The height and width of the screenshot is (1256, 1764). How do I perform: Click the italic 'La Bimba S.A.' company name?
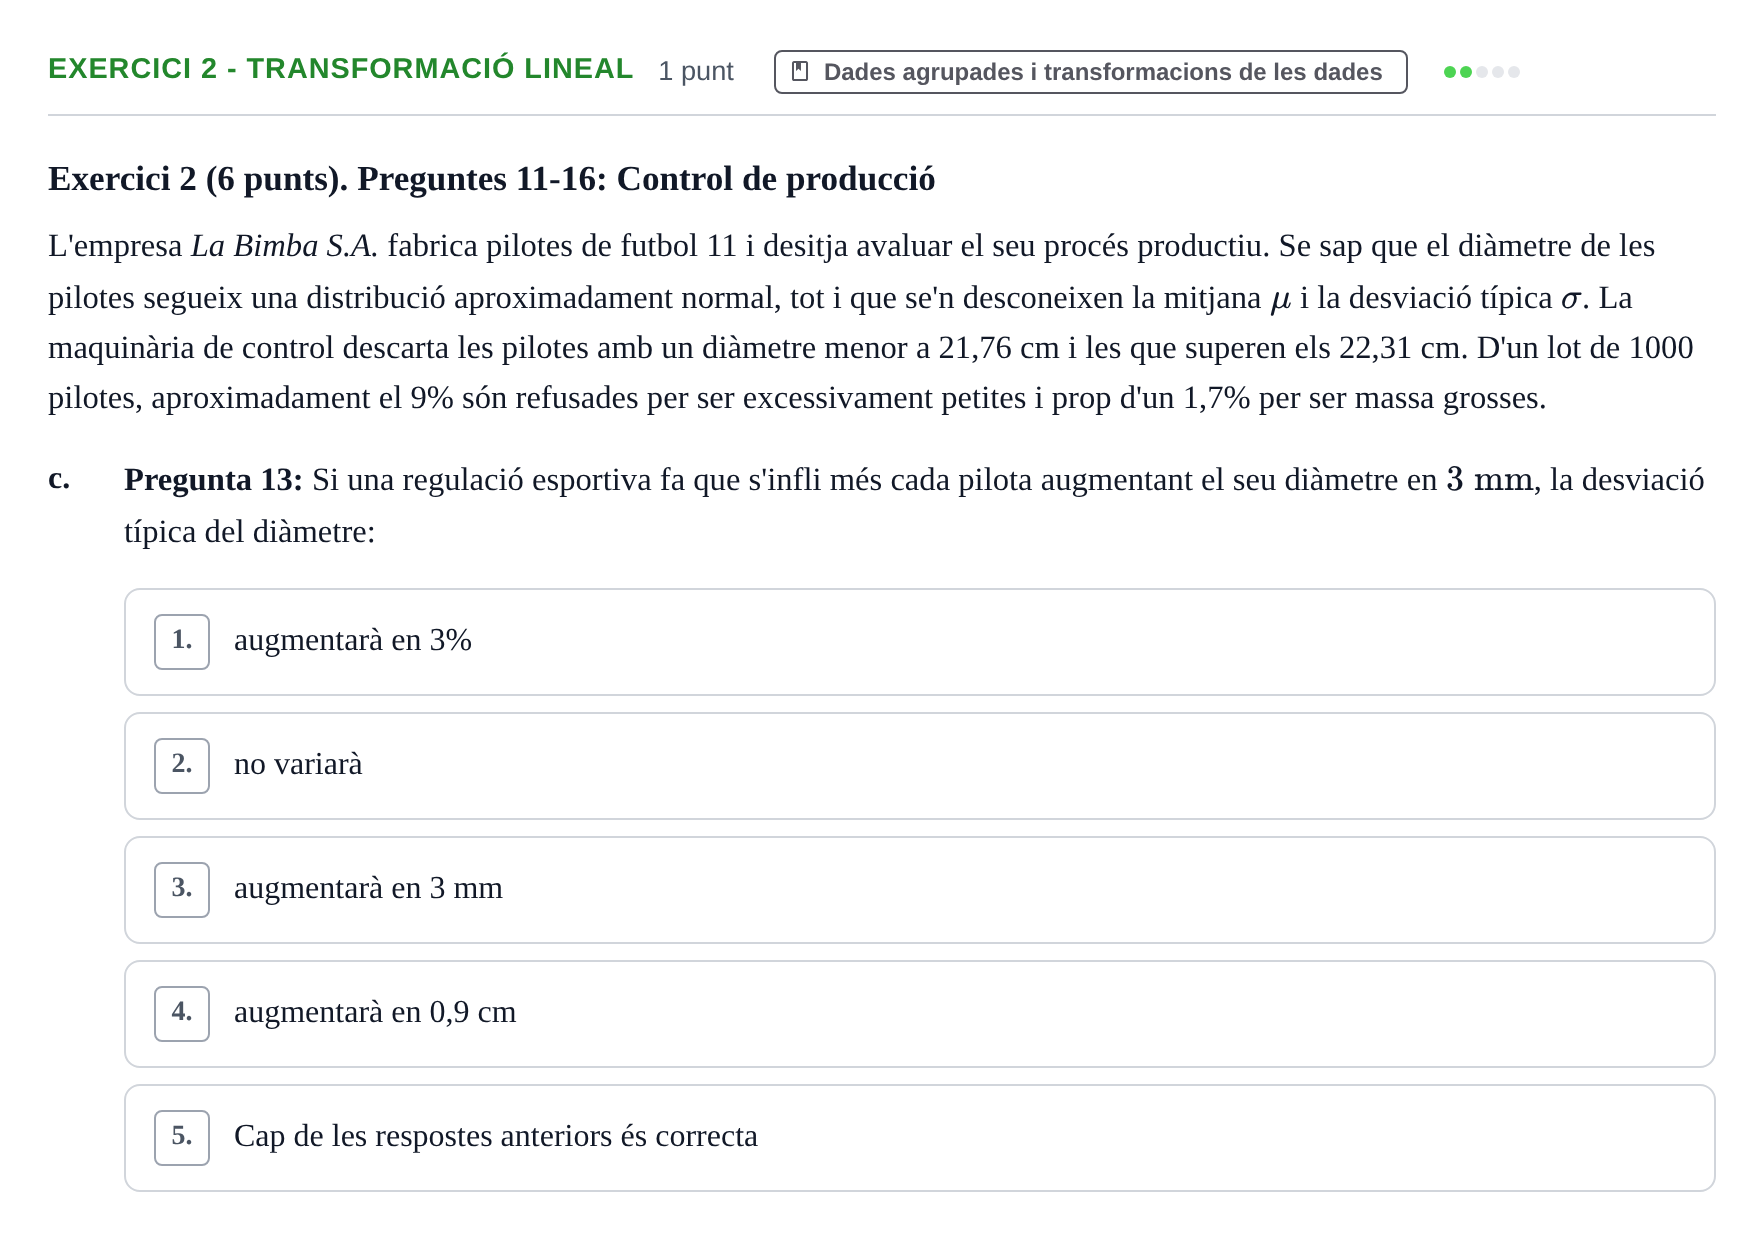pyautogui.click(x=285, y=246)
